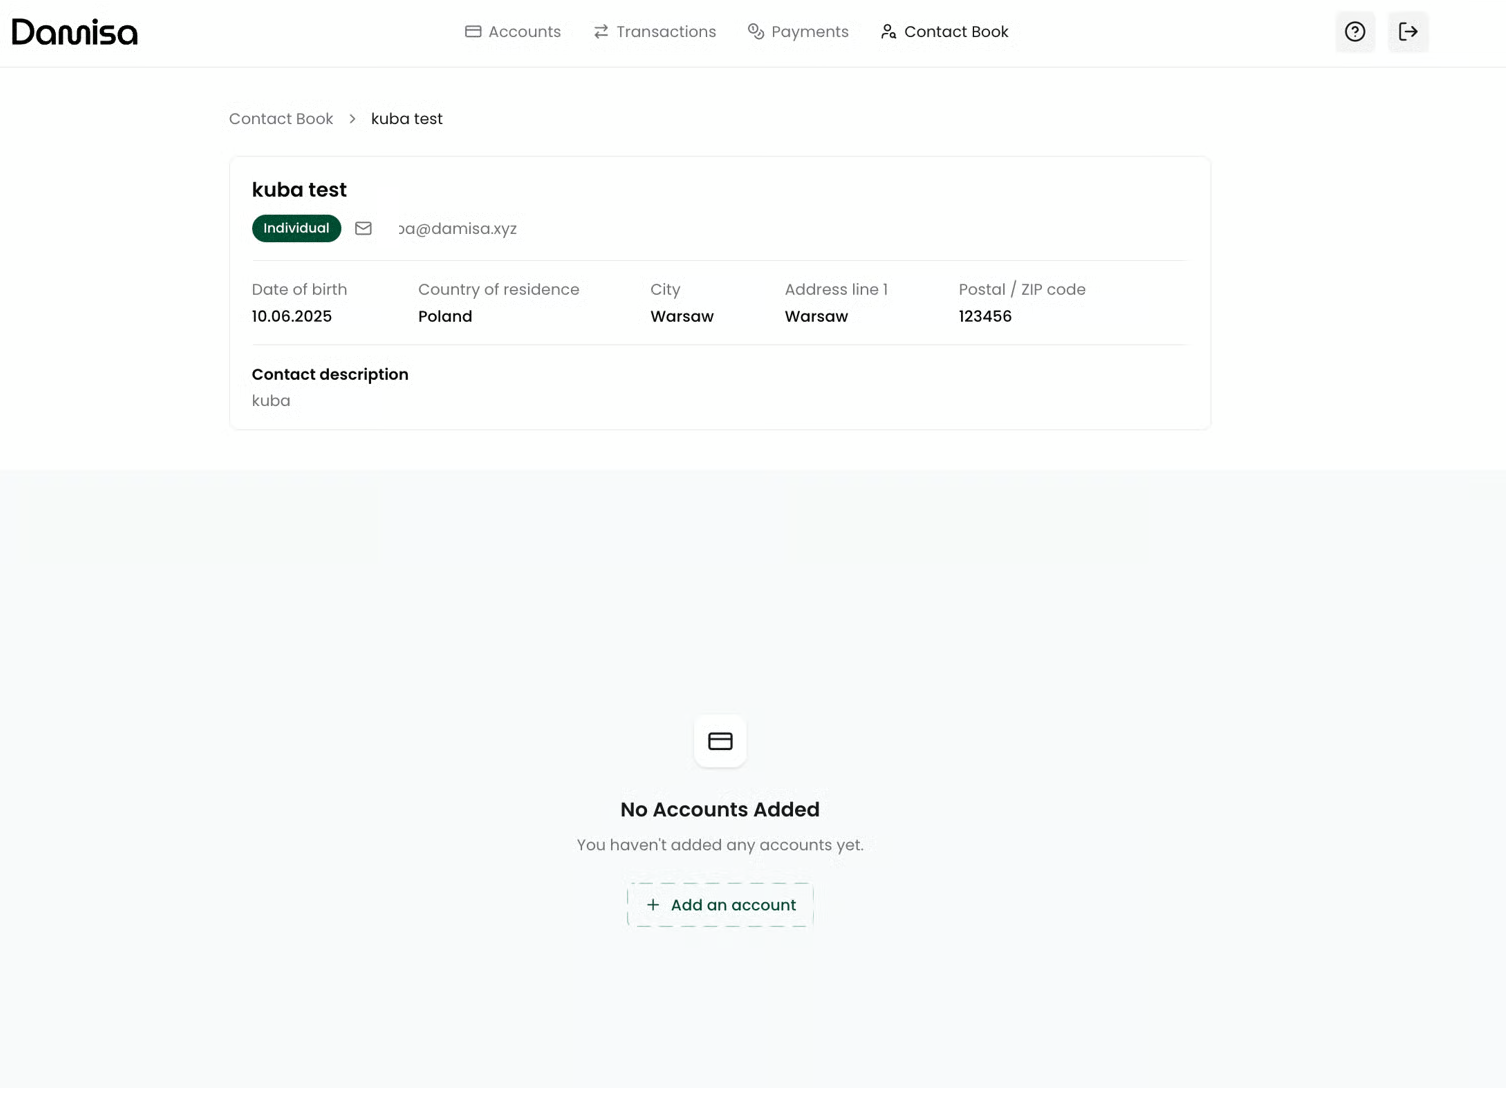Click the damisa.xyz email address
1506x1102 pixels.
[x=458, y=229]
